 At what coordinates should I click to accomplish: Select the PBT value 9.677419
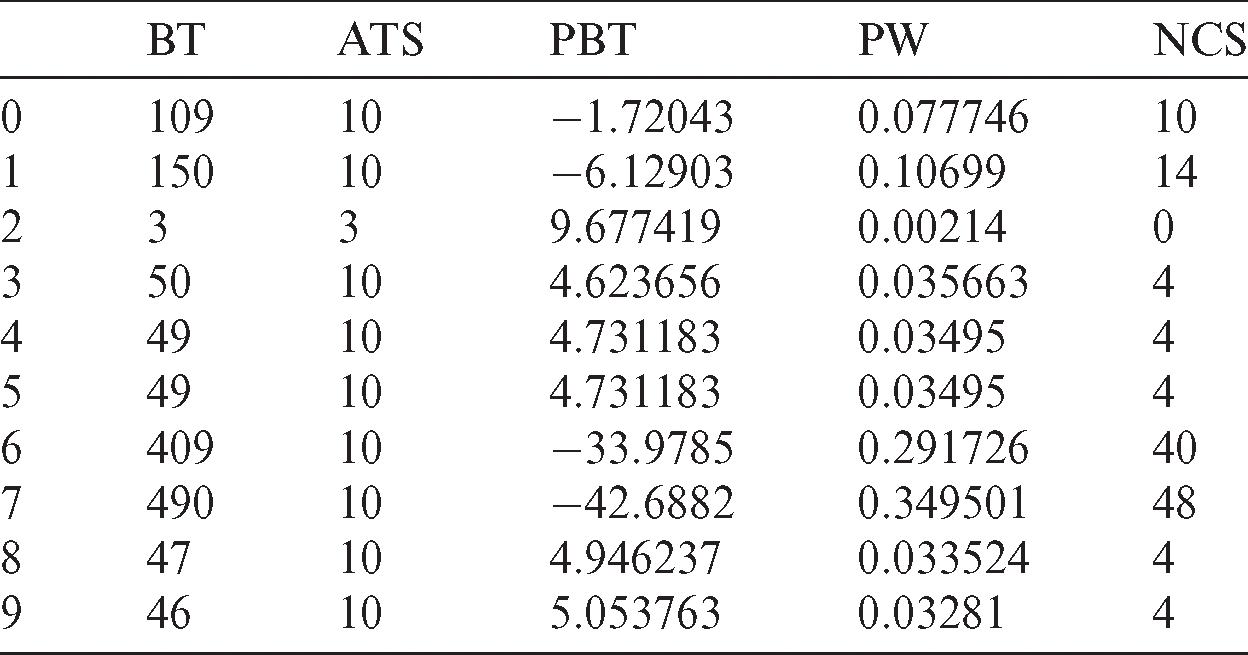[636, 229]
